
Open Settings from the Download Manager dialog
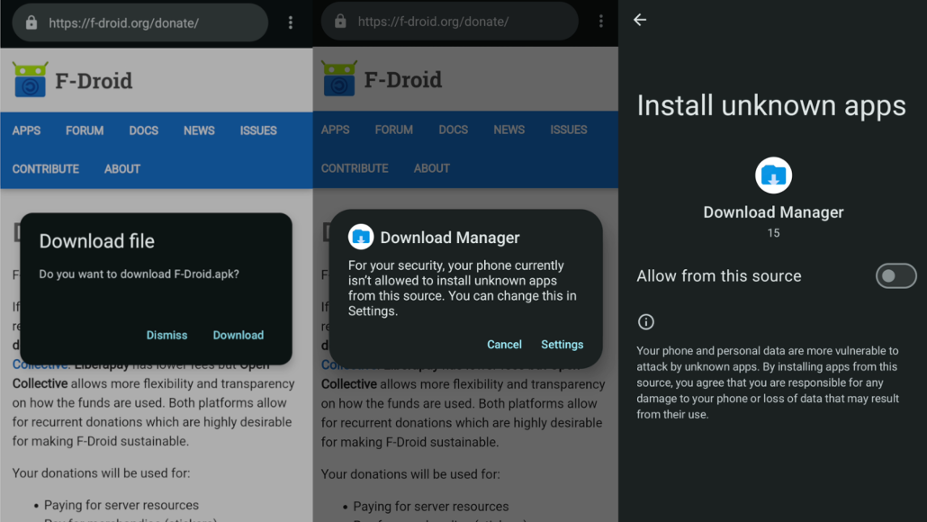pyautogui.click(x=562, y=344)
